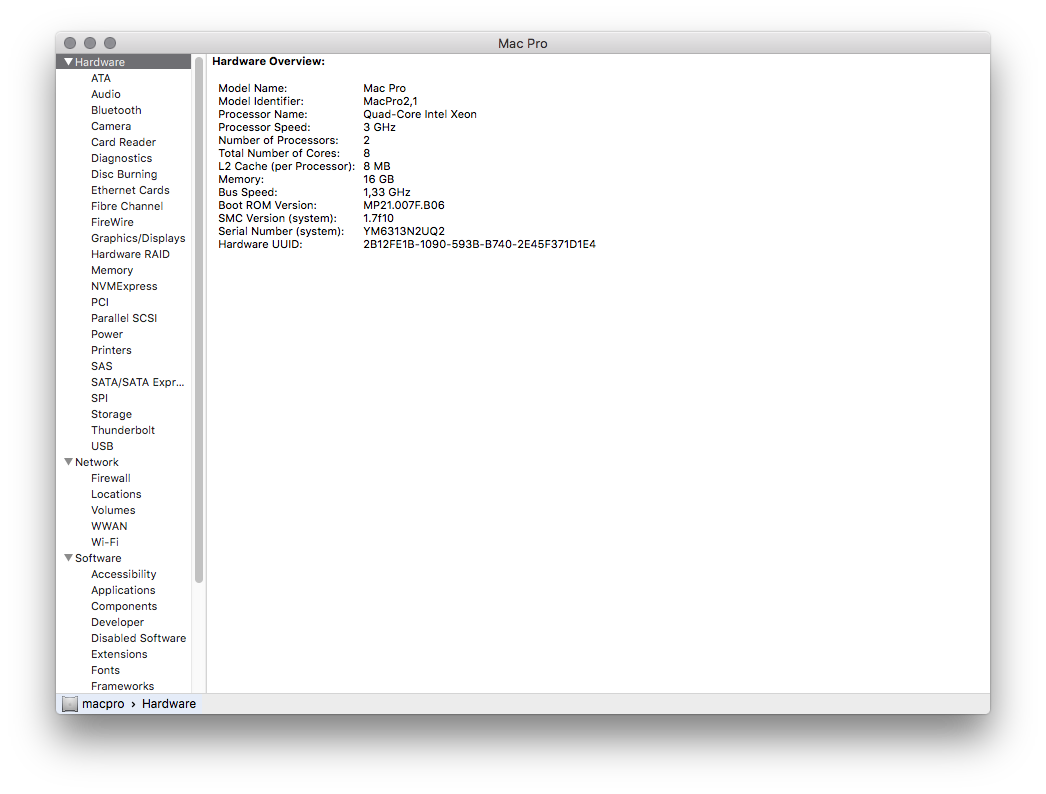The width and height of the screenshot is (1046, 794).
Task: Select Frameworks in the sidebar
Action: point(122,686)
